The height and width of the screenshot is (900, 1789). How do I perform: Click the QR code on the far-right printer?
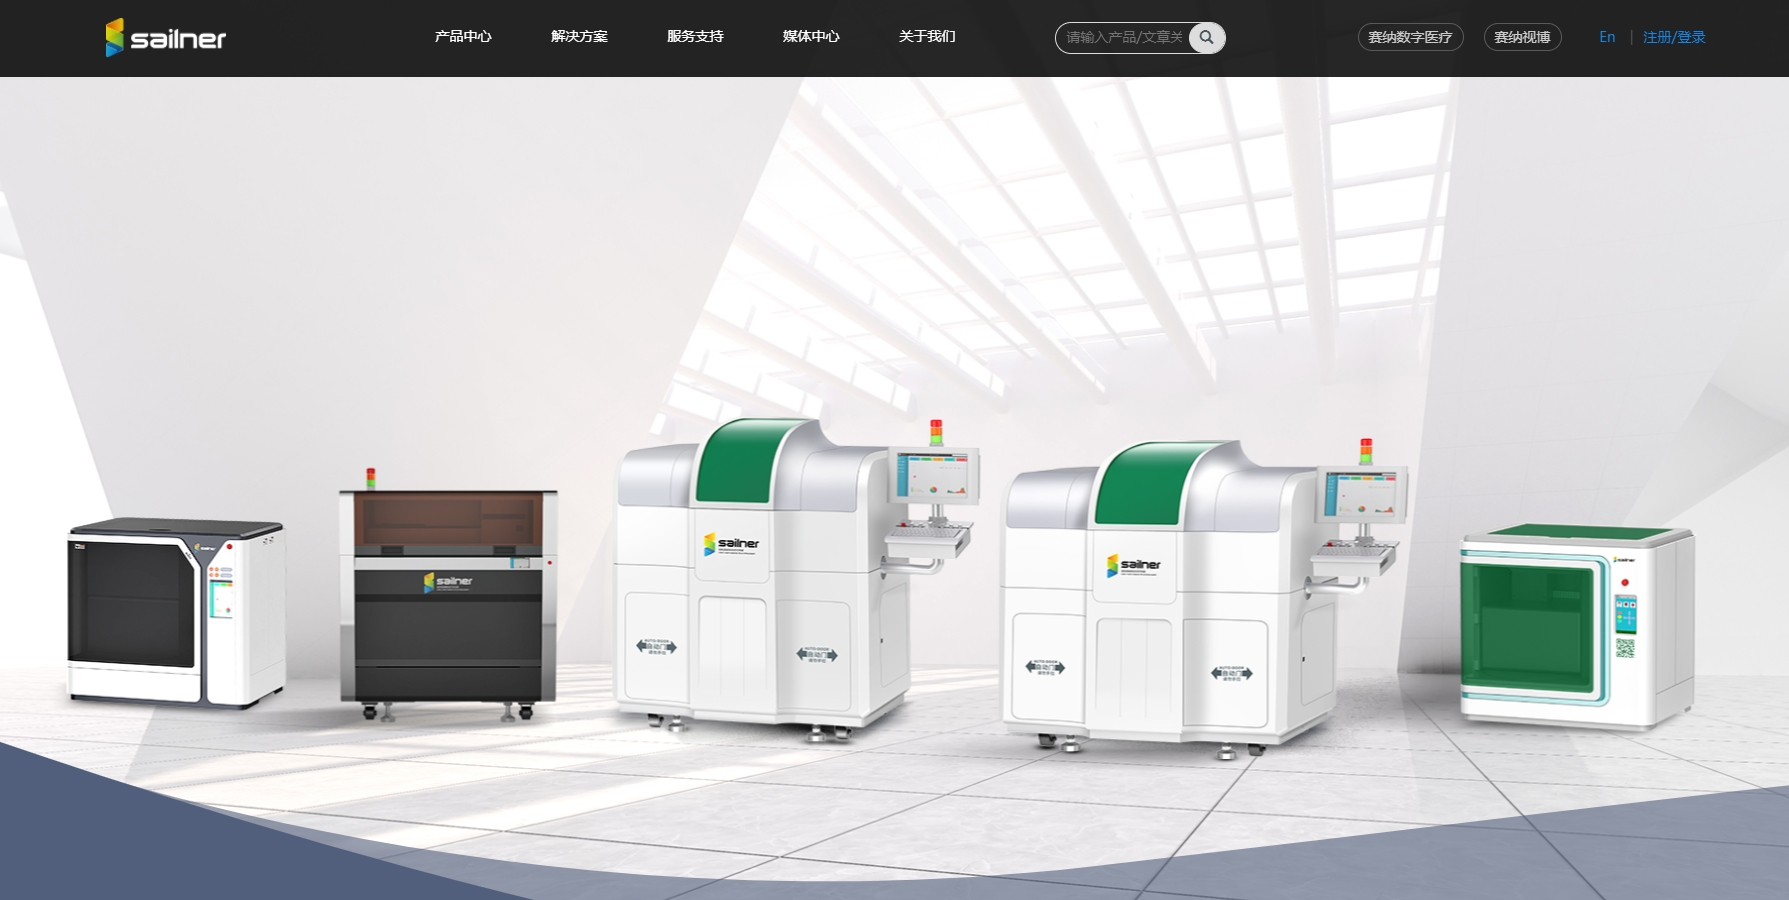(1625, 647)
